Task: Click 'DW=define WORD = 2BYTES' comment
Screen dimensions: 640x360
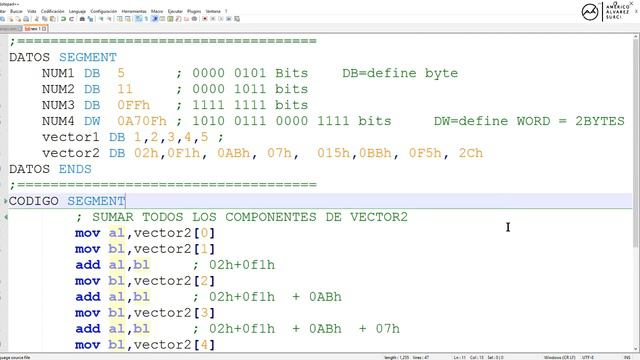Action: (x=529, y=121)
